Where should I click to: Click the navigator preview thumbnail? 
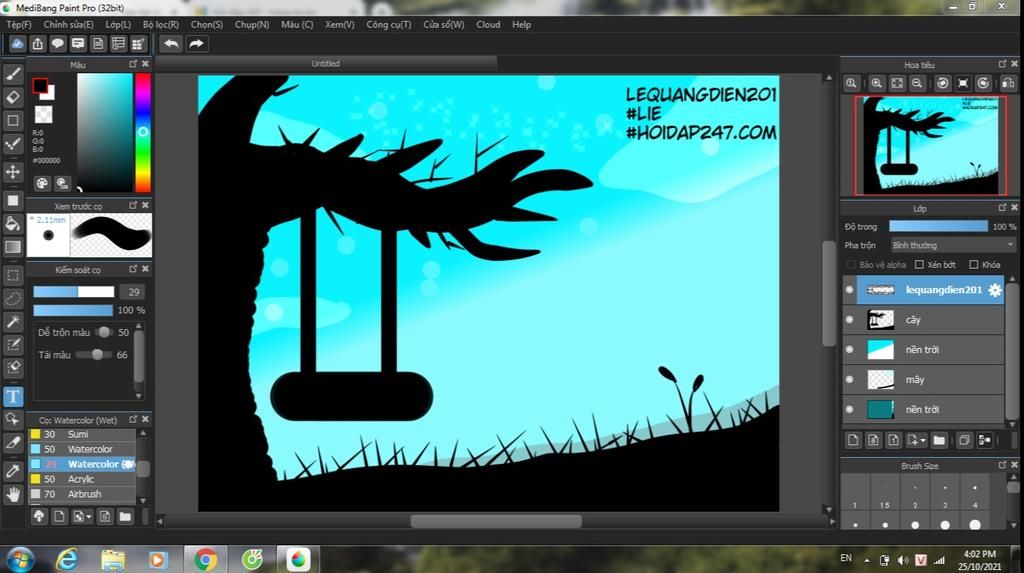click(x=931, y=146)
